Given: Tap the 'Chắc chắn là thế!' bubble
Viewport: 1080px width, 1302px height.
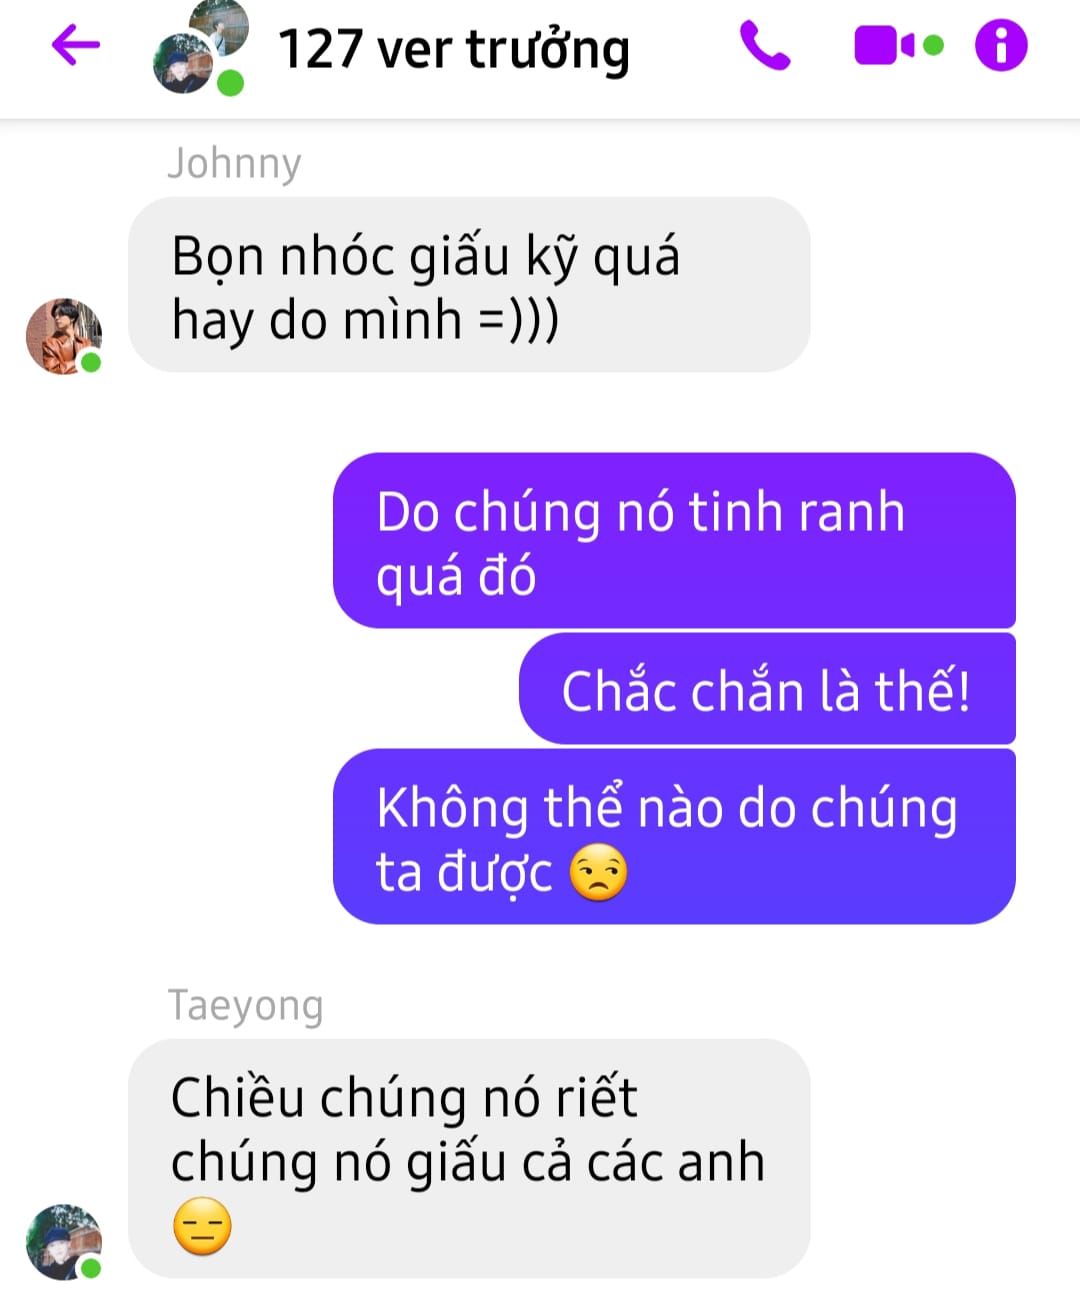Looking at the screenshot, I should pos(767,690).
